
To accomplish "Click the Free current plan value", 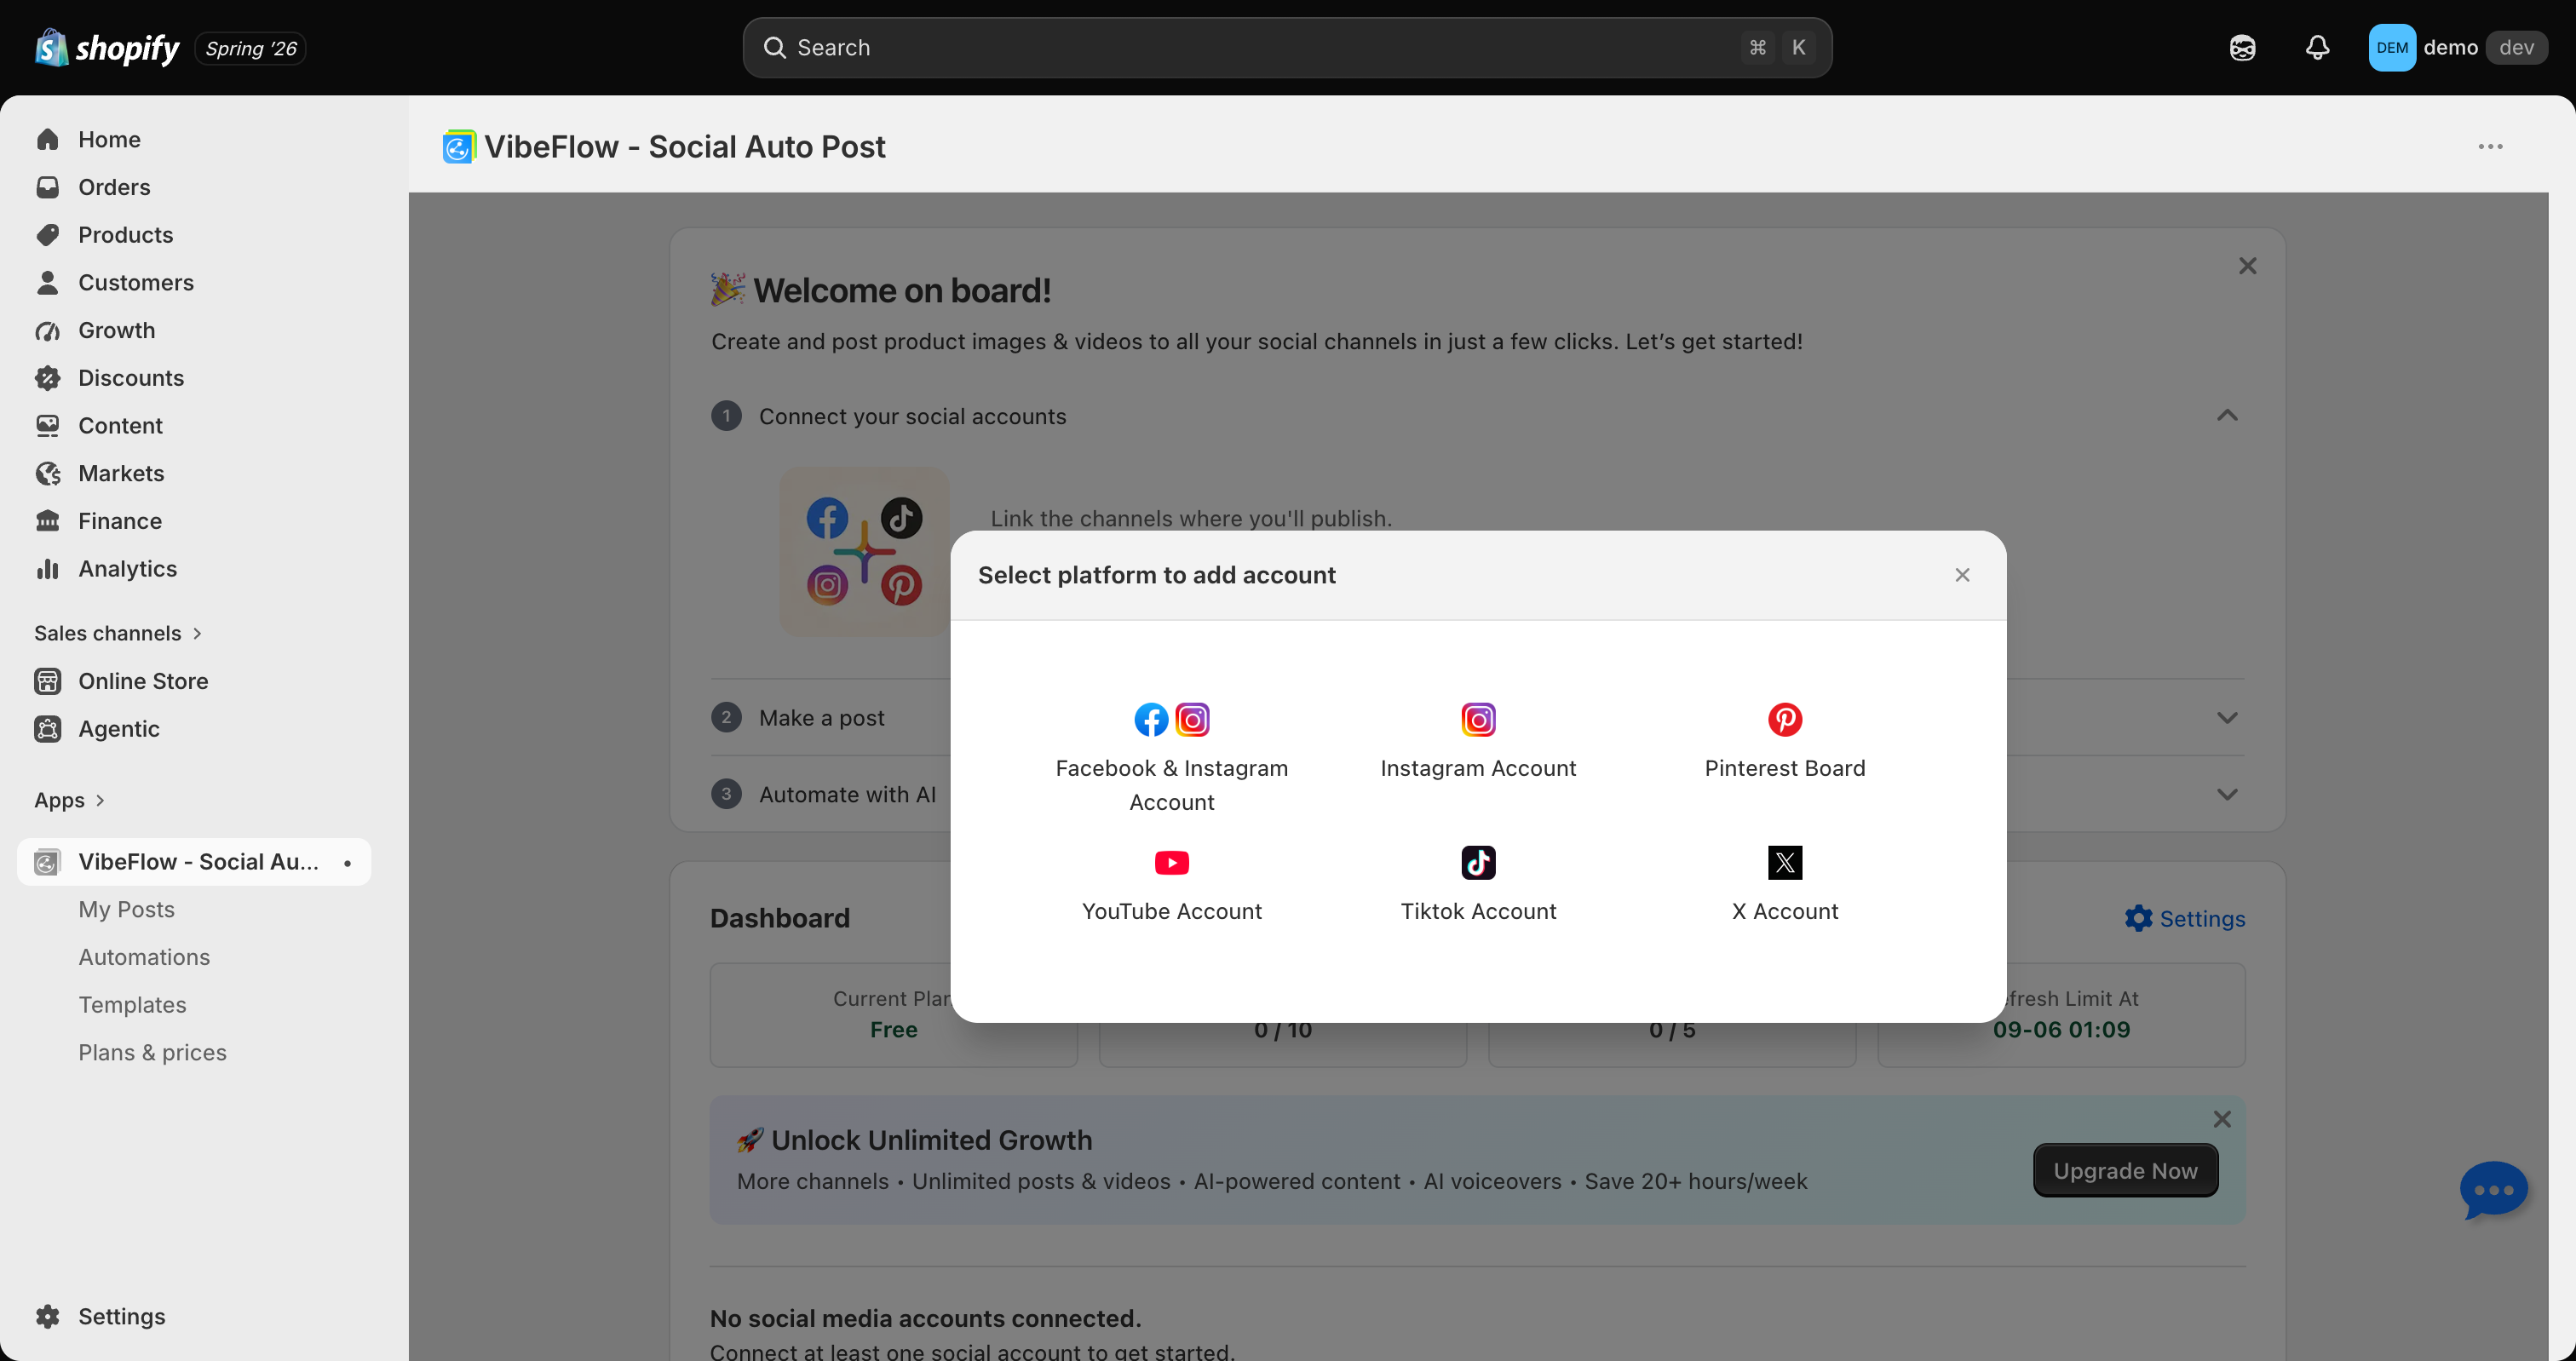I will pyautogui.click(x=893, y=1030).
